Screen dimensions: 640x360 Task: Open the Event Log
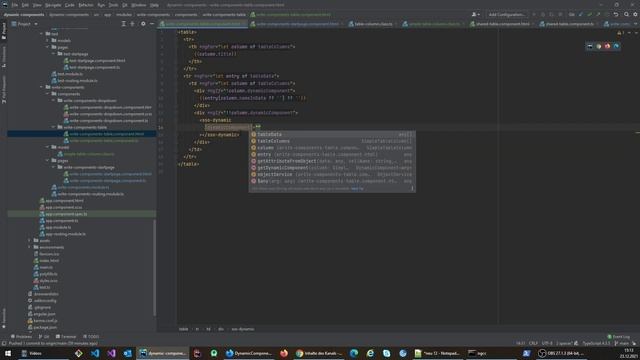tap(619, 337)
